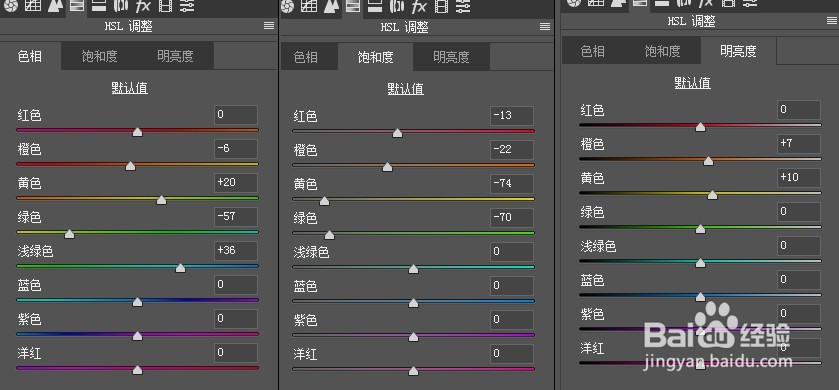
Task: Open Tone Curve icon in Hue panel toolbar
Action: click(x=34, y=6)
